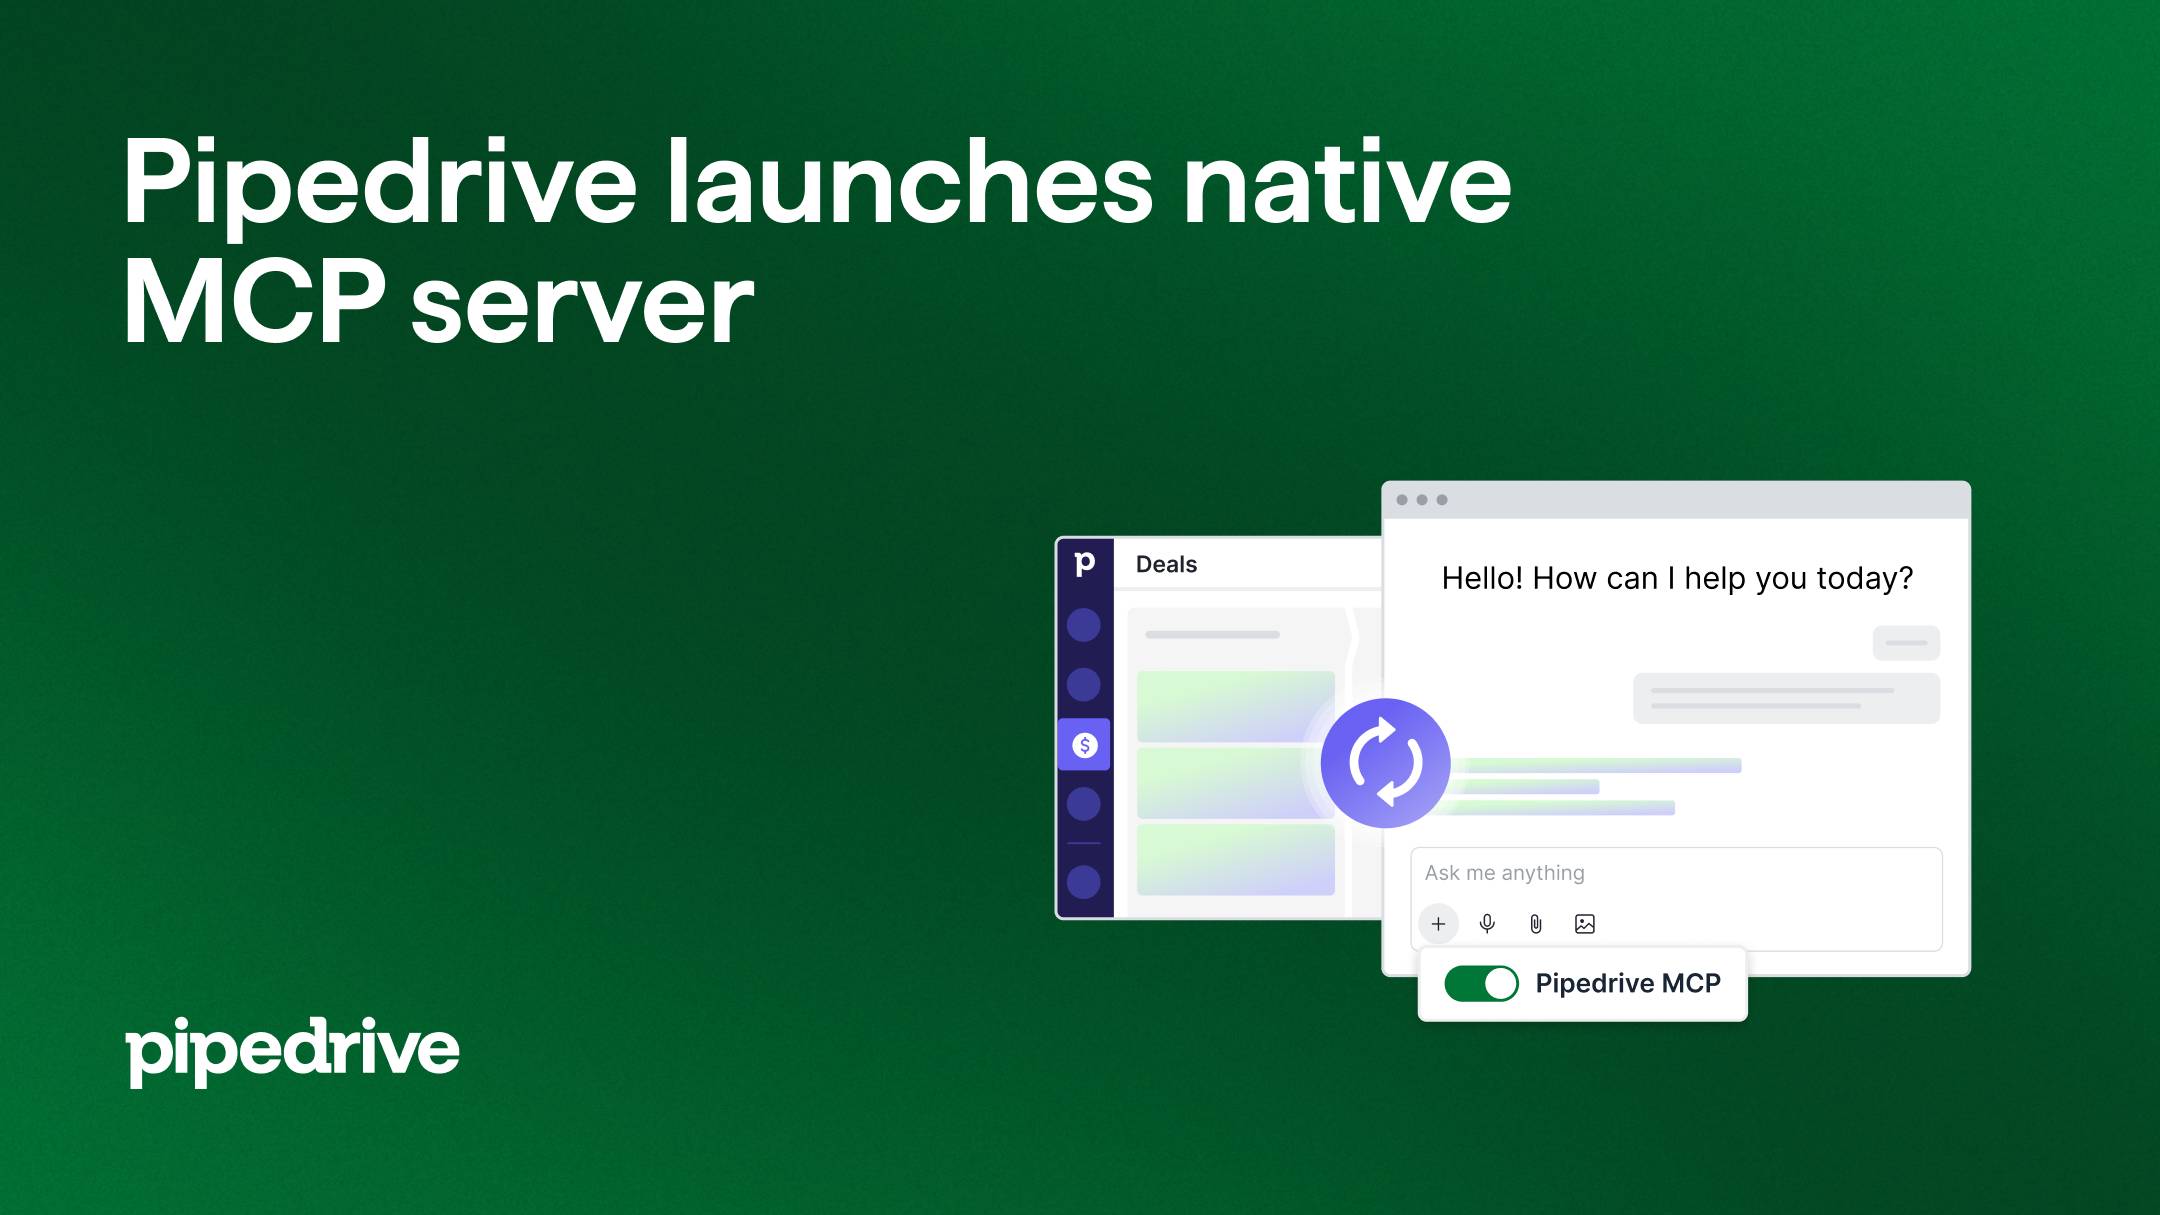
Task: Click the pipedrive wordmark logo
Action: point(292,1051)
